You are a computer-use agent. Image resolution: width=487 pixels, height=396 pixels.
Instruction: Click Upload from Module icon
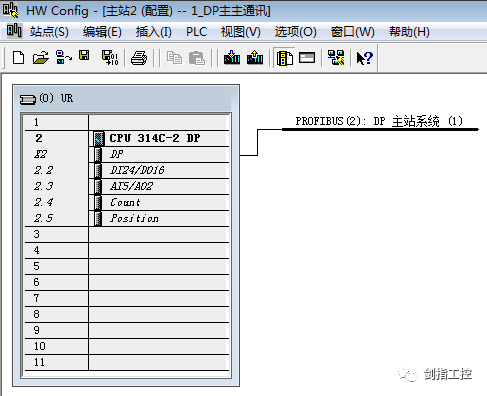pyautogui.click(x=255, y=58)
